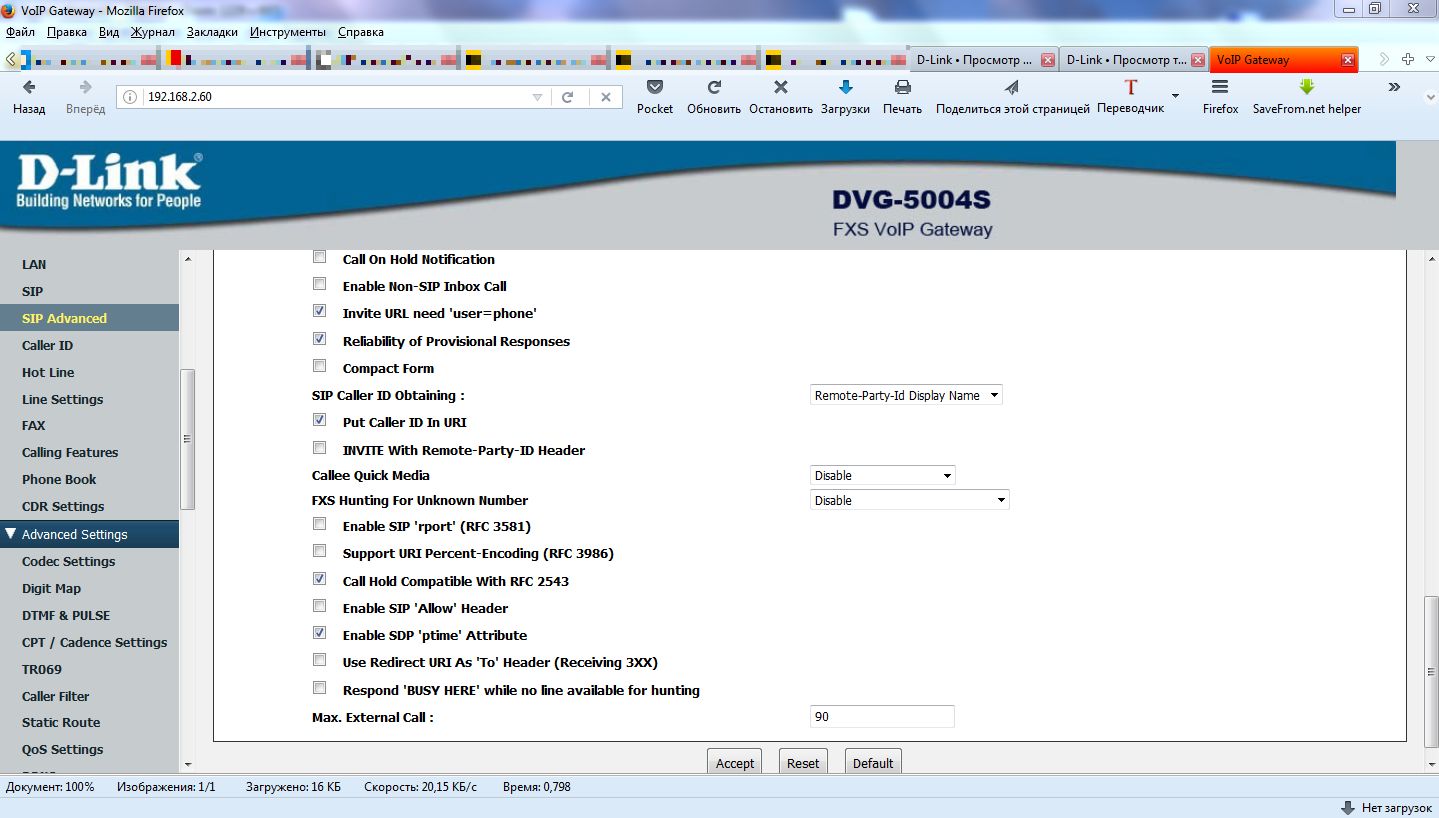Open CDR Settings in sidebar

(63, 506)
